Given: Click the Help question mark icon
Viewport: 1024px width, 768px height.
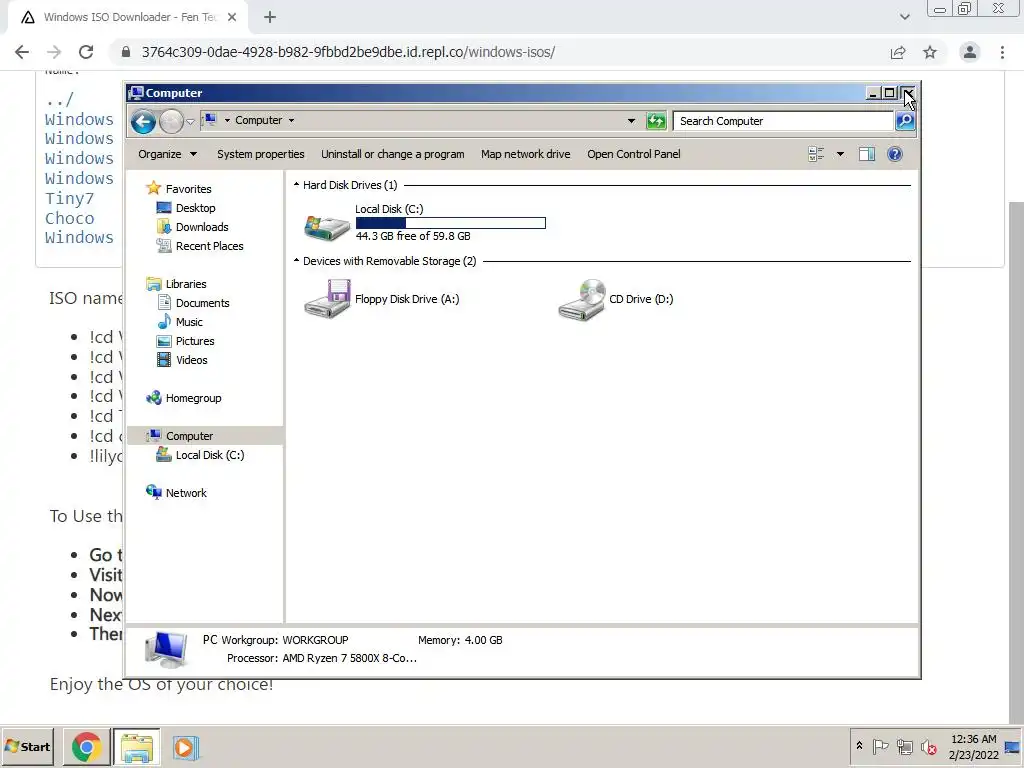Looking at the screenshot, I should (895, 154).
